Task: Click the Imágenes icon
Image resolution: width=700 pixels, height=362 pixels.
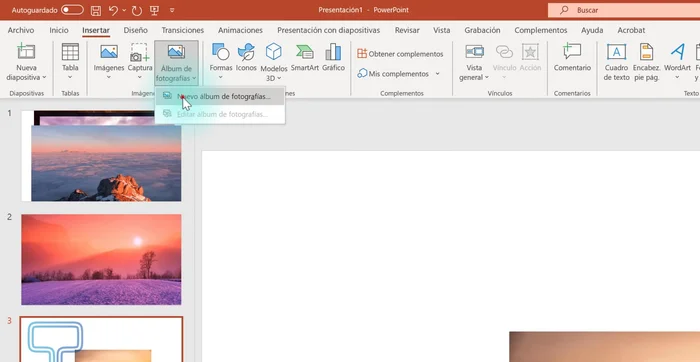Action: [x=109, y=52]
